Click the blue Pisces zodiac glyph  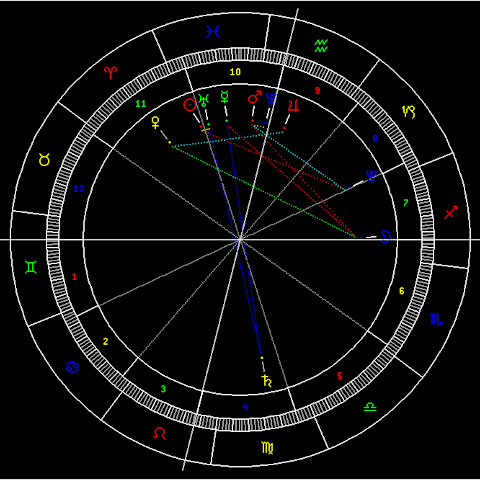(213, 32)
